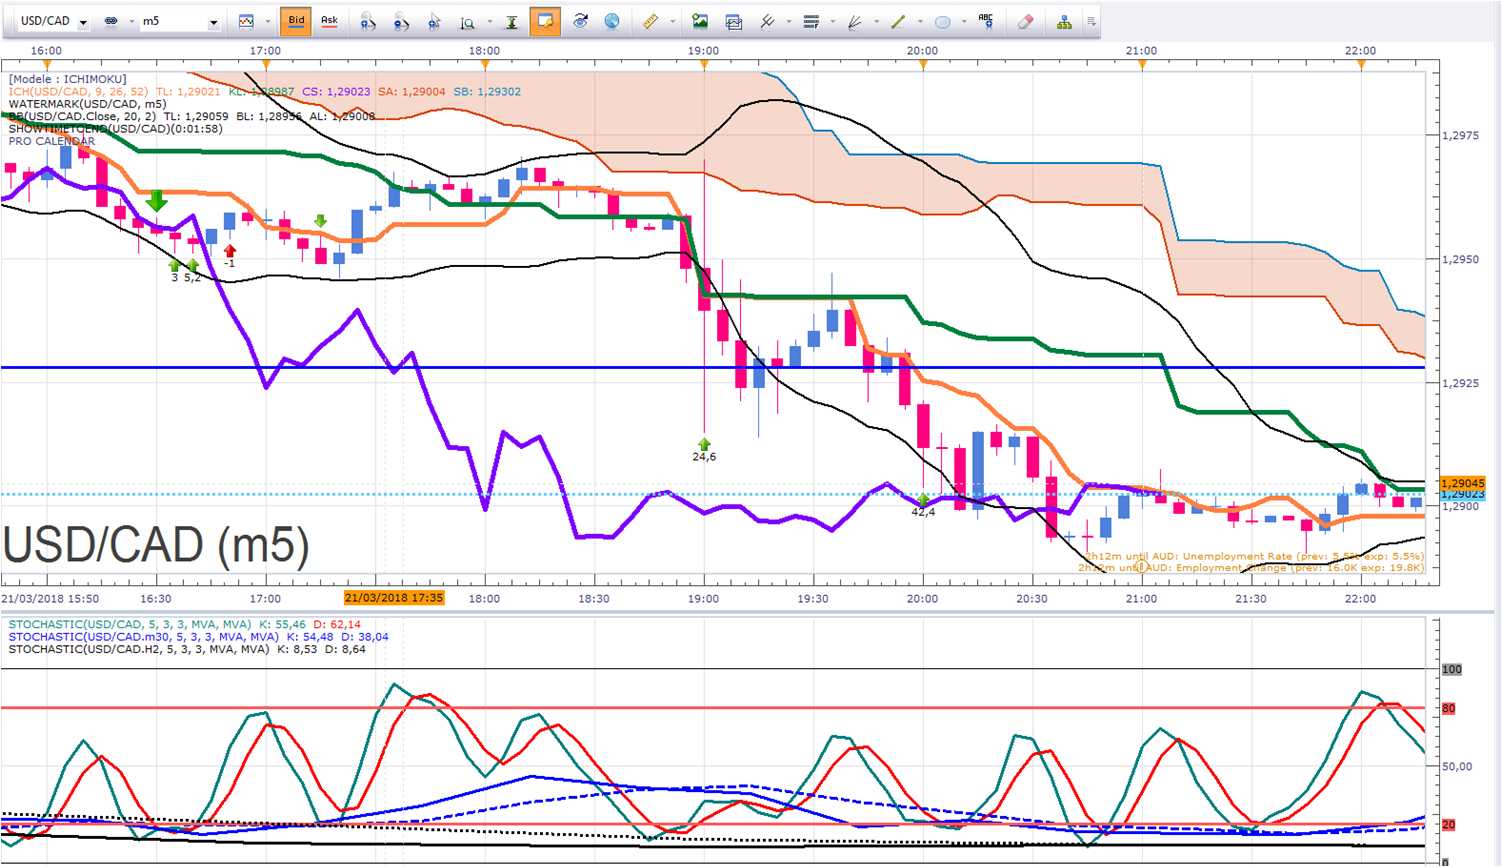The width and height of the screenshot is (1502, 867).
Task: Select the ruler measure tool
Action: 650,21
